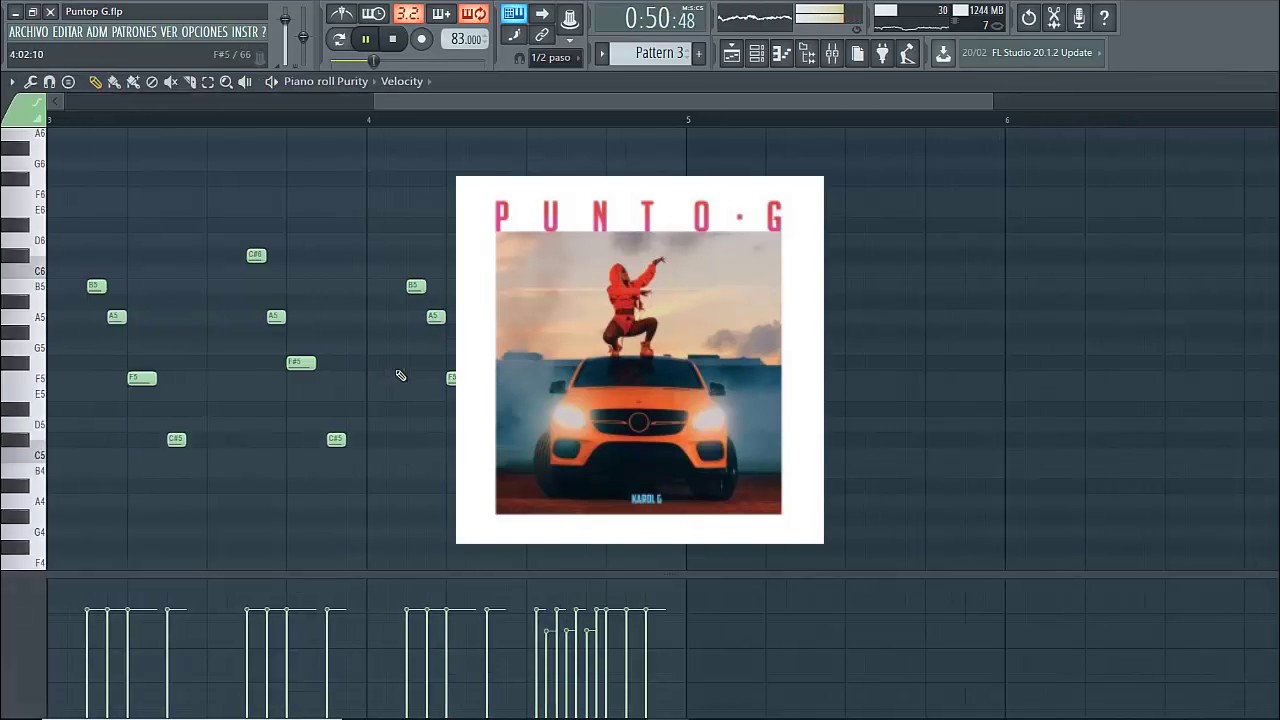
Task: Click the headphones icon next to snap
Action: (x=519, y=58)
